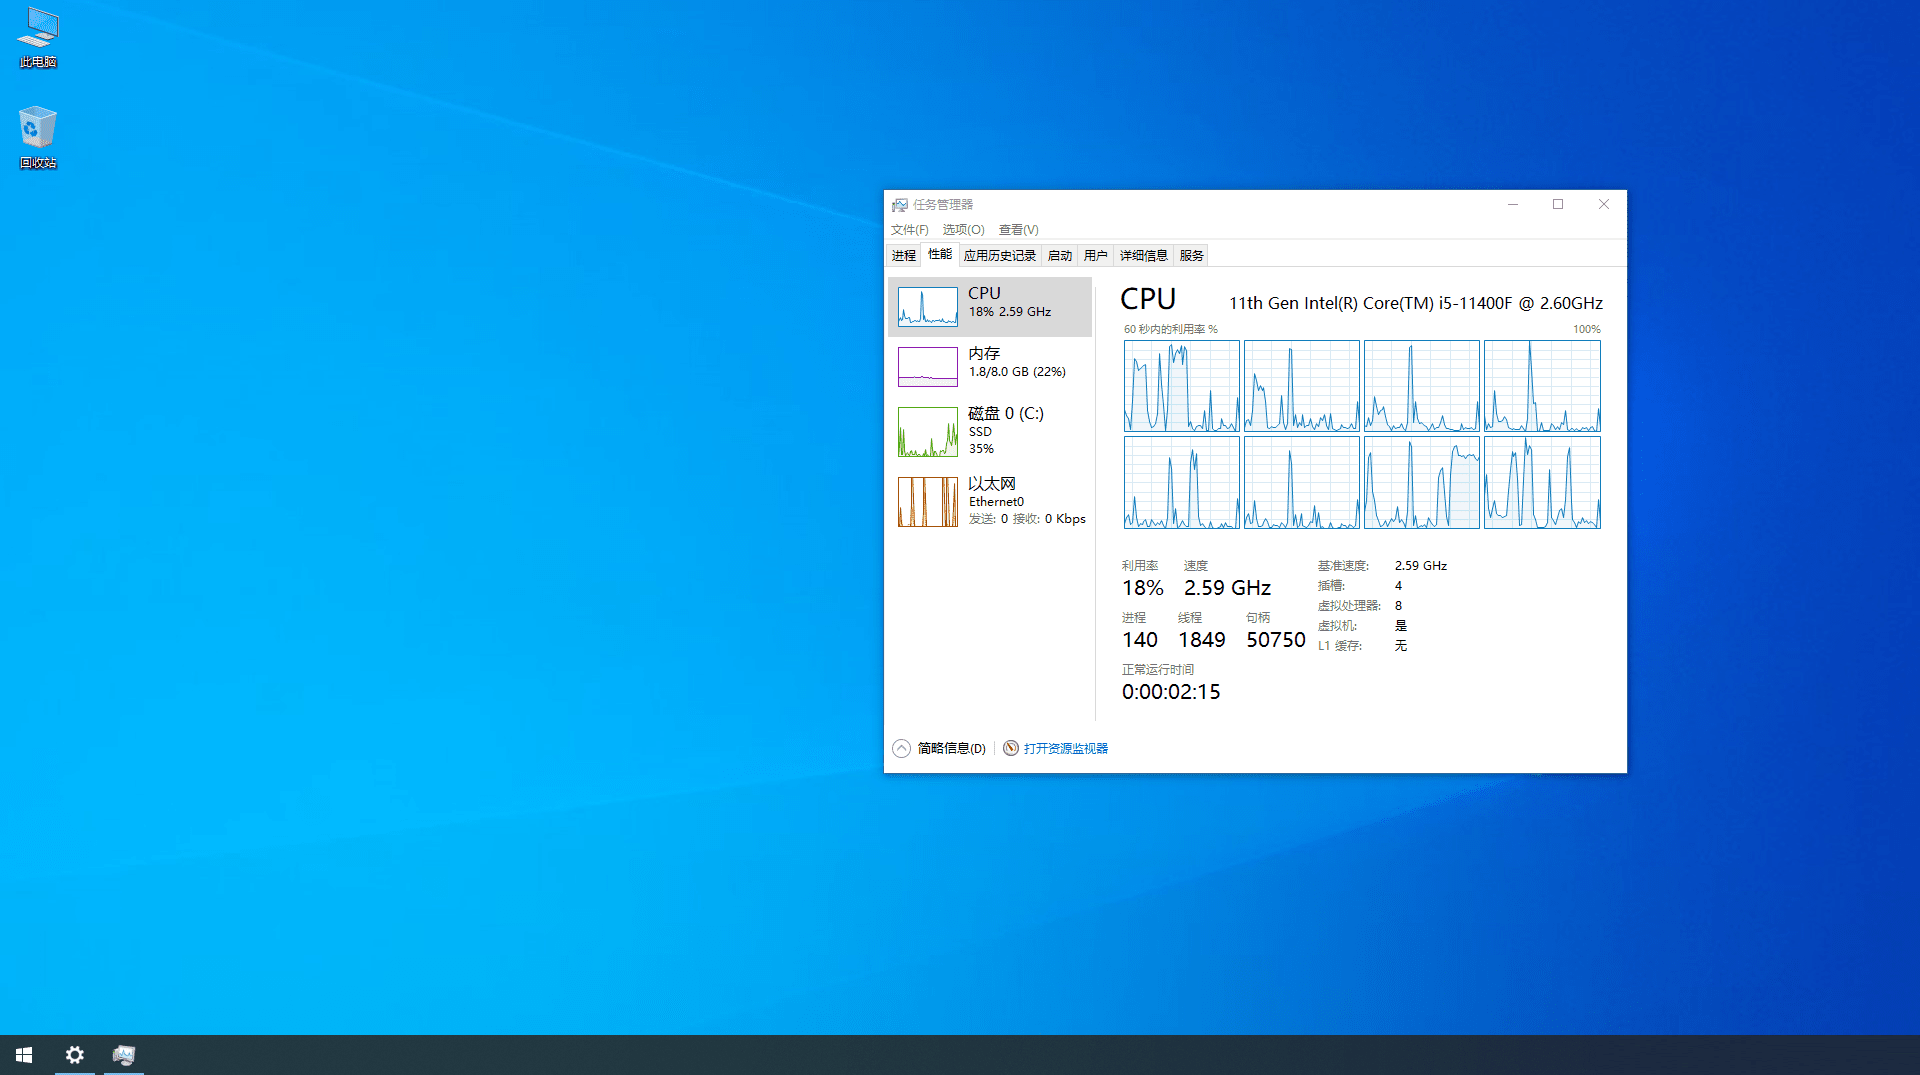Open Settings gear in the taskbar

75,1055
